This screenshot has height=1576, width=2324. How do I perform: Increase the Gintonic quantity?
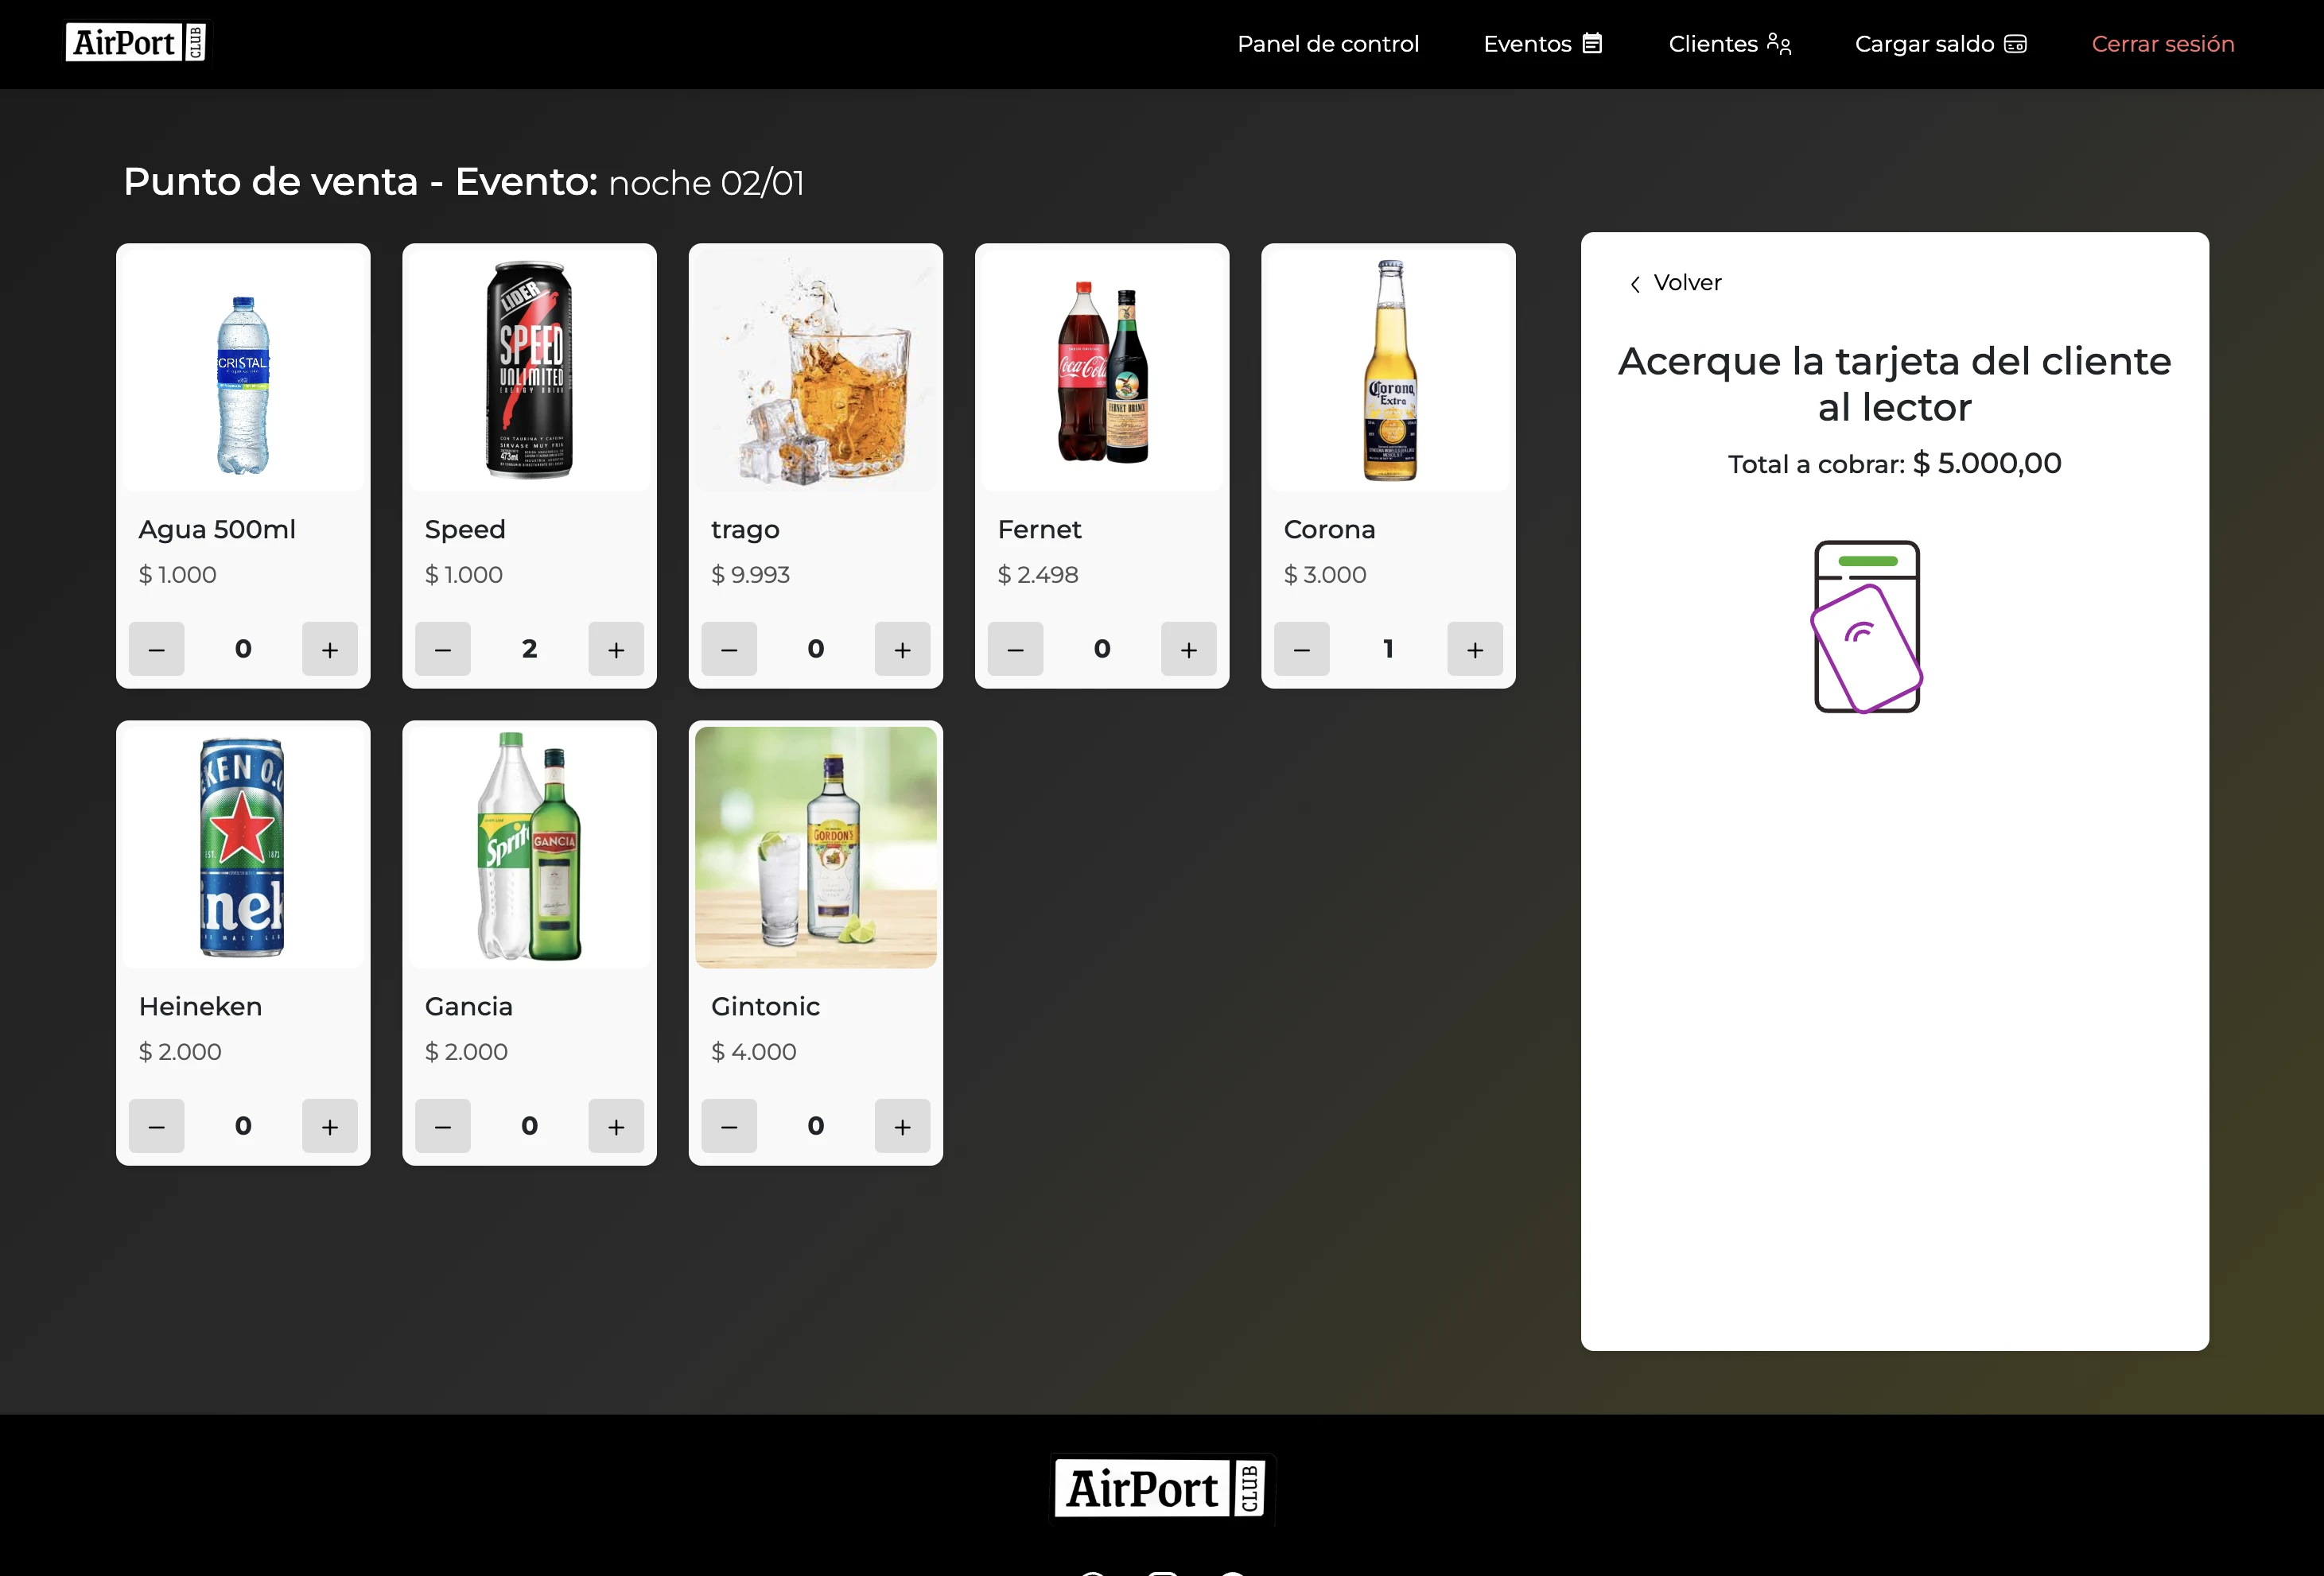pyautogui.click(x=902, y=1126)
